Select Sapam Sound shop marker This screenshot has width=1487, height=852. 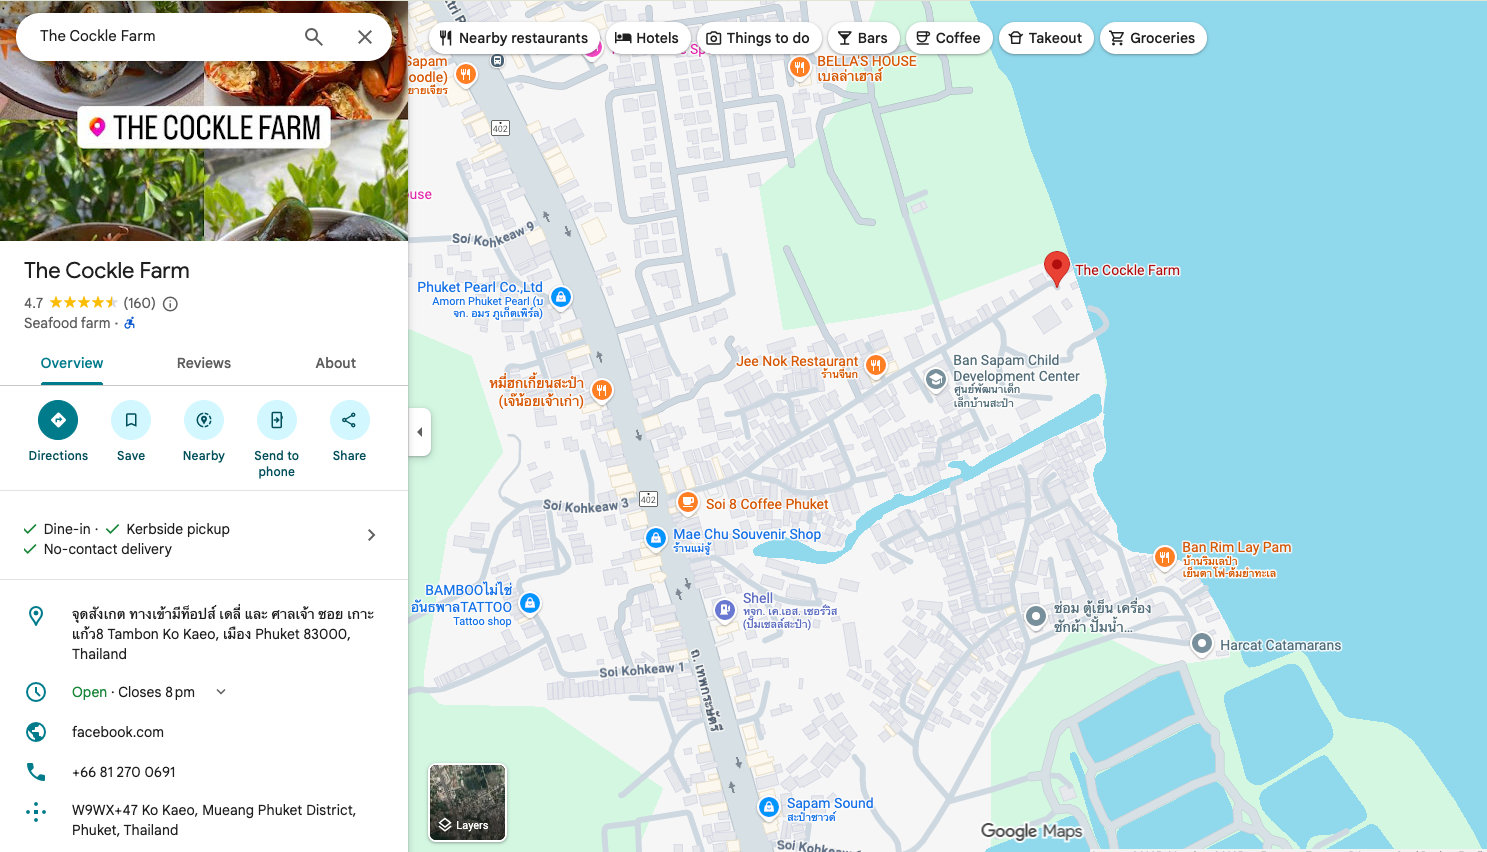tap(768, 807)
